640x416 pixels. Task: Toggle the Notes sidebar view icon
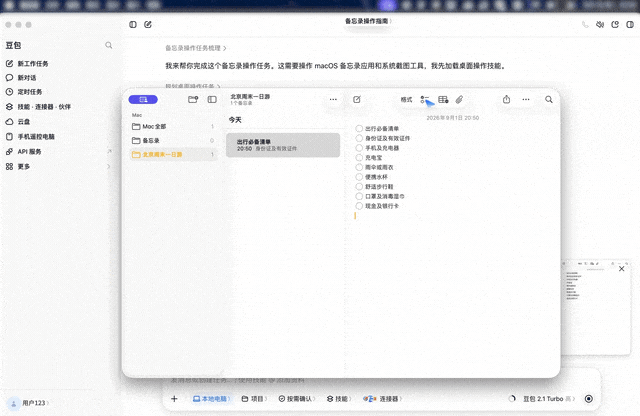[x=212, y=99]
